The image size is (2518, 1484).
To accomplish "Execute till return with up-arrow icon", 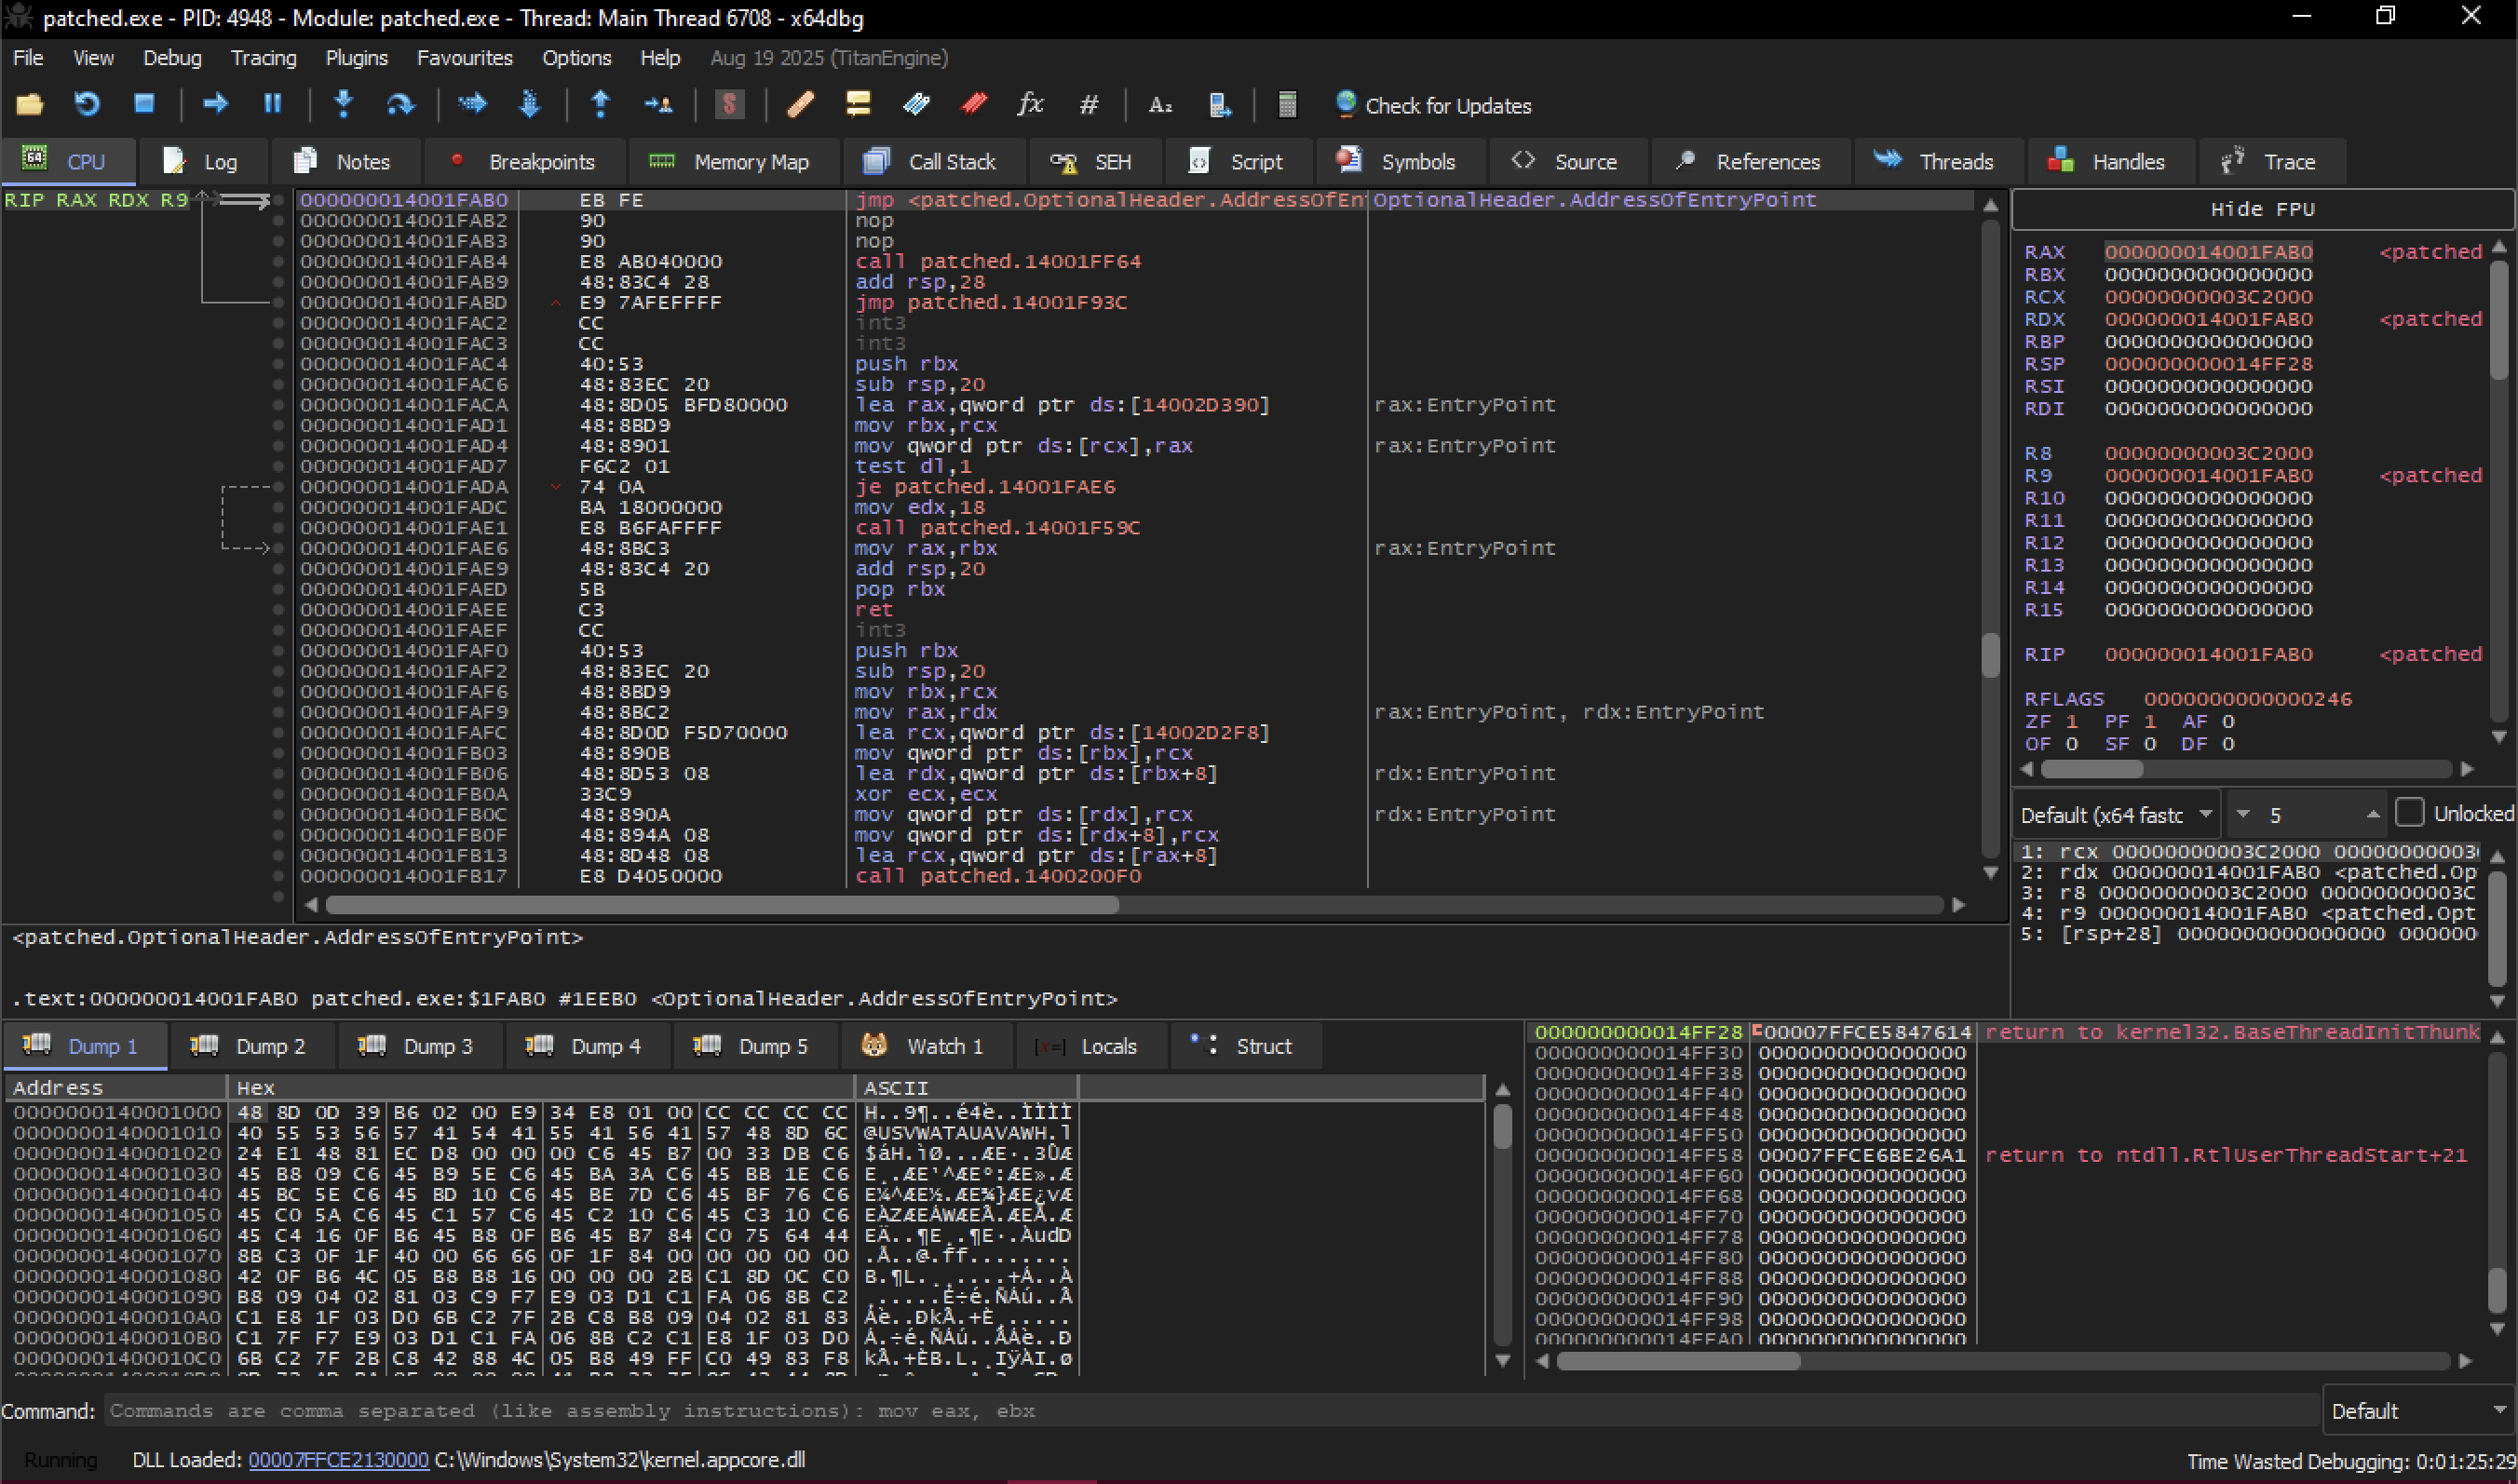I will (x=600, y=104).
